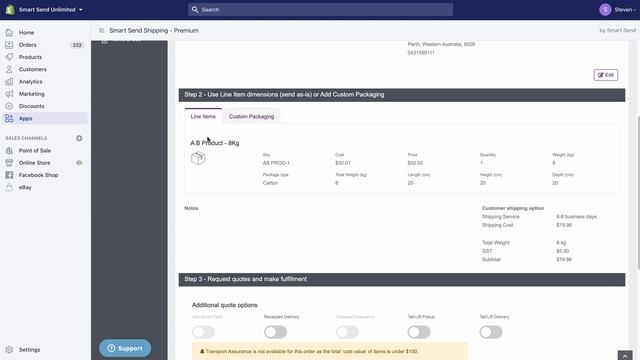Toggle the Transport Assurance switch

point(347,332)
